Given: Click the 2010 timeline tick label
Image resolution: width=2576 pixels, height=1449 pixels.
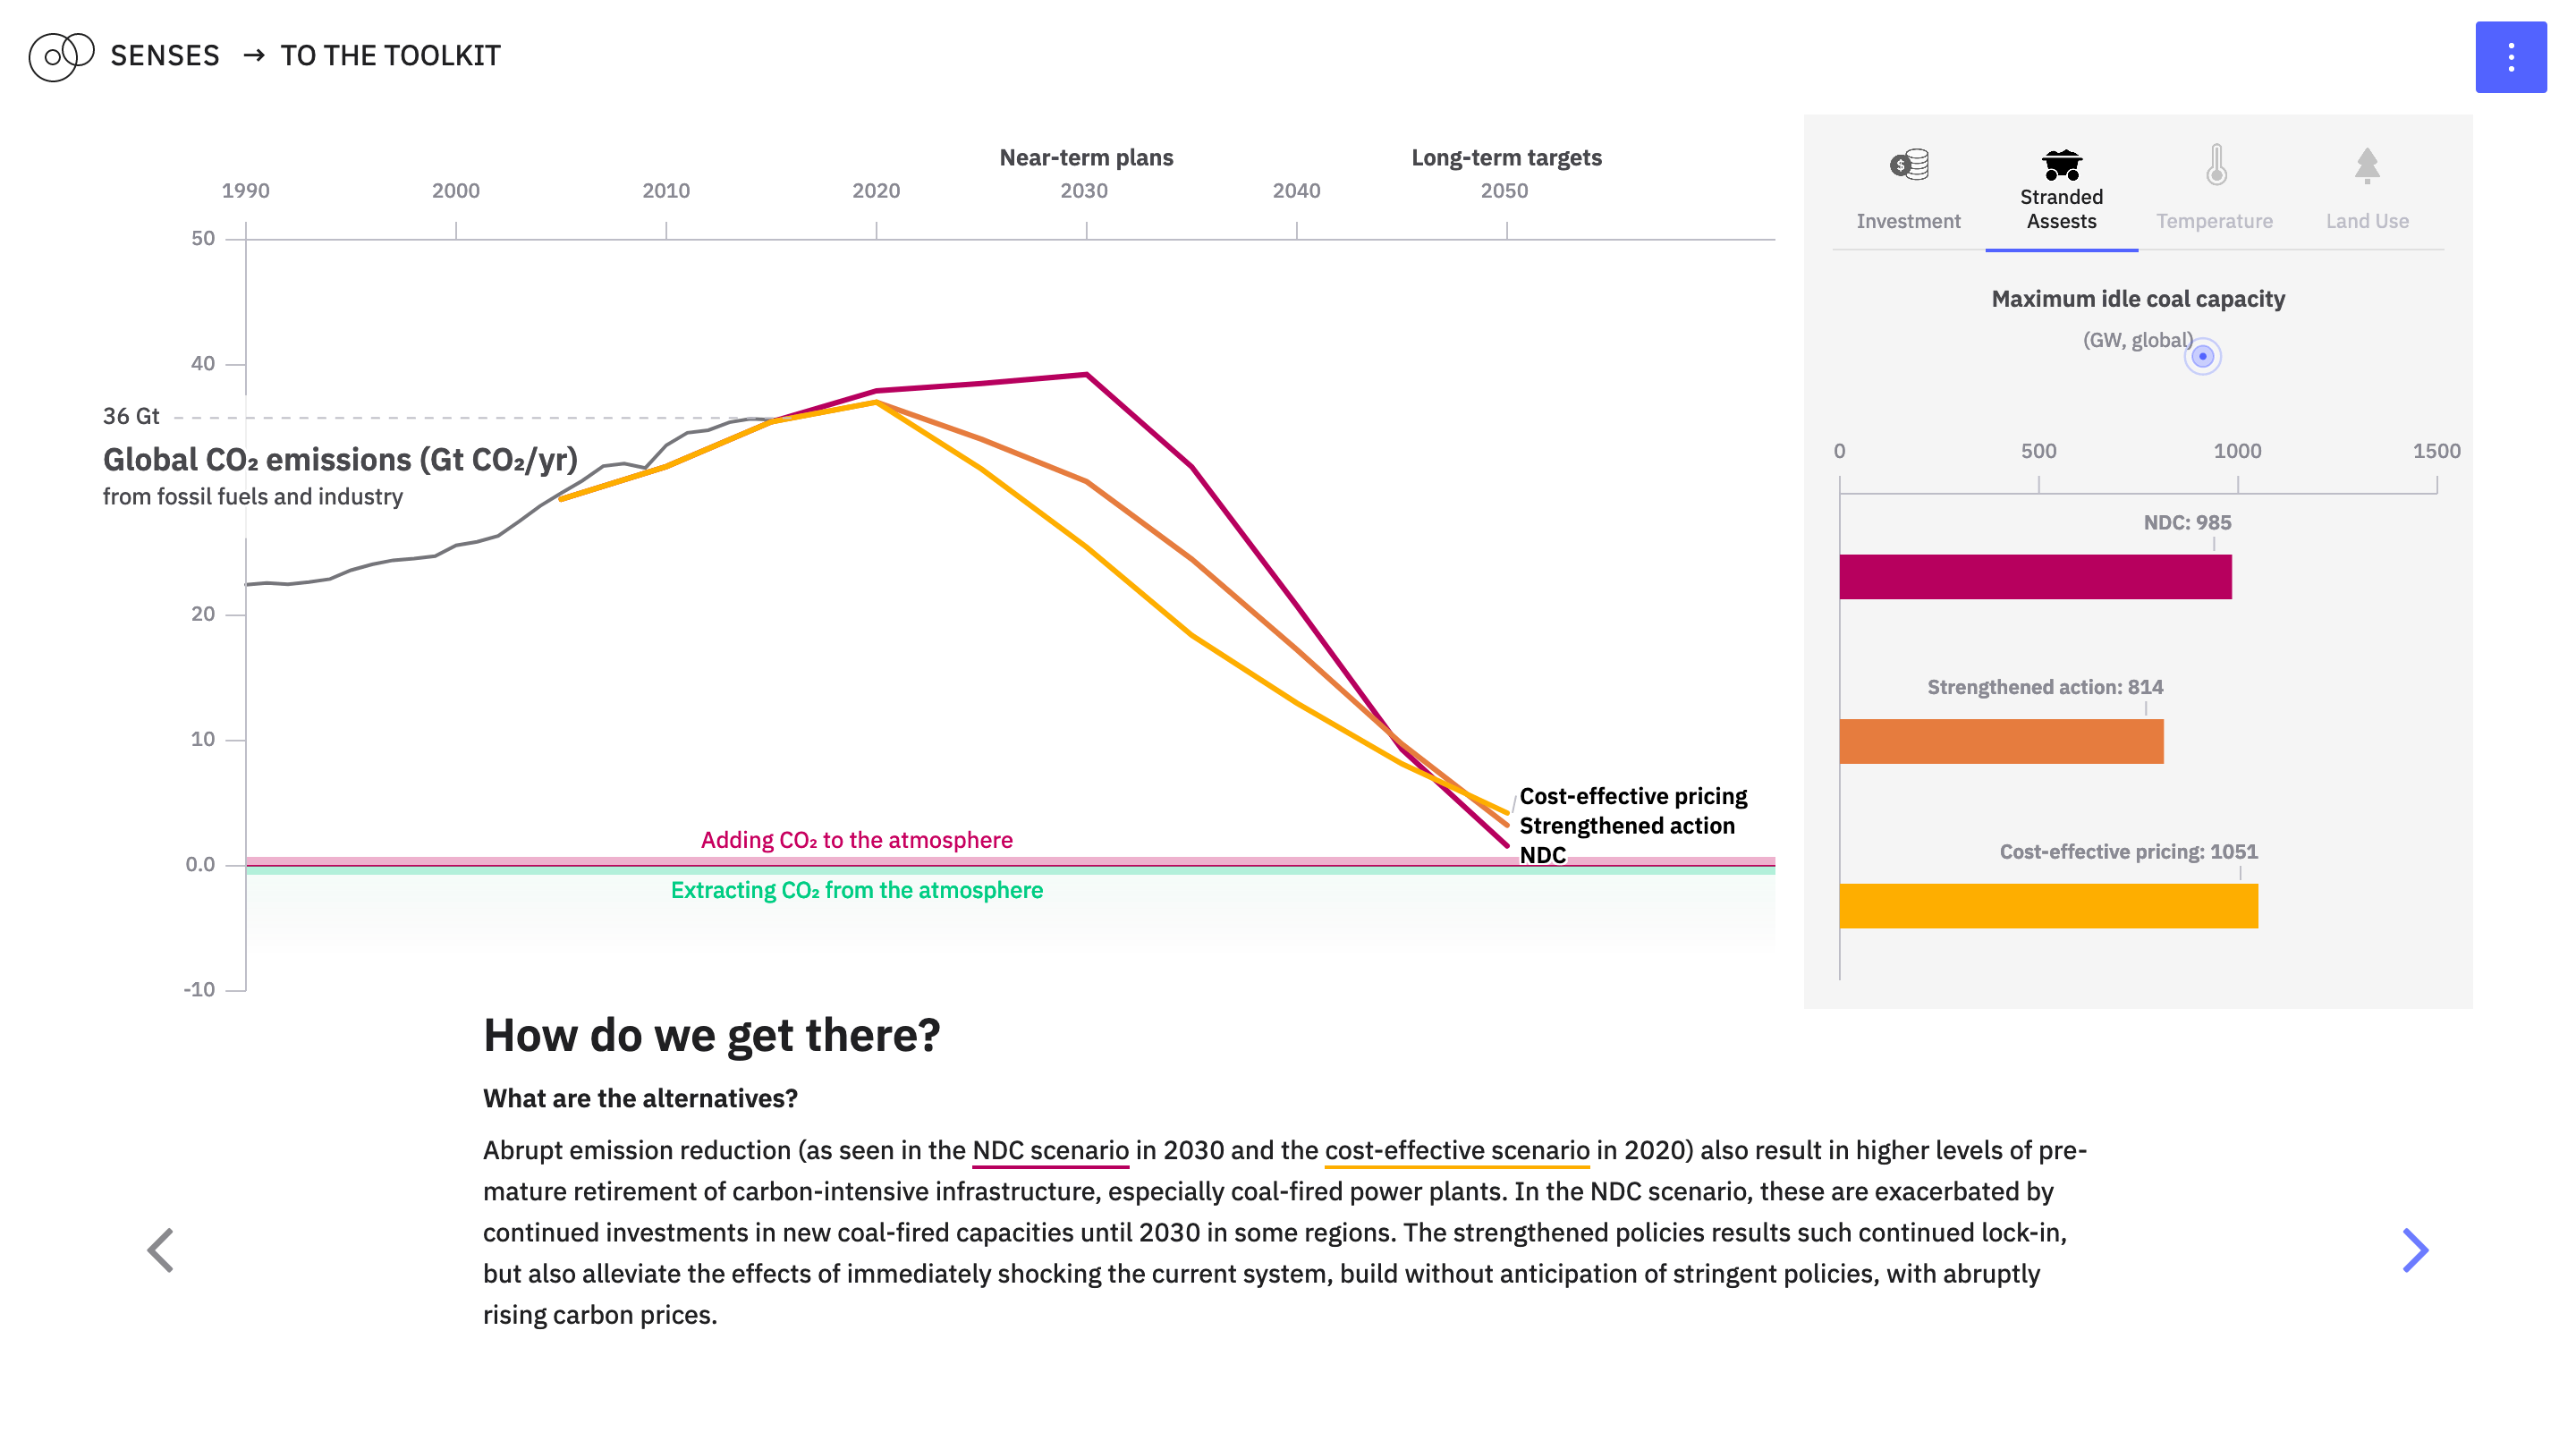Looking at the screenshot, I should (x=666, y=191).
